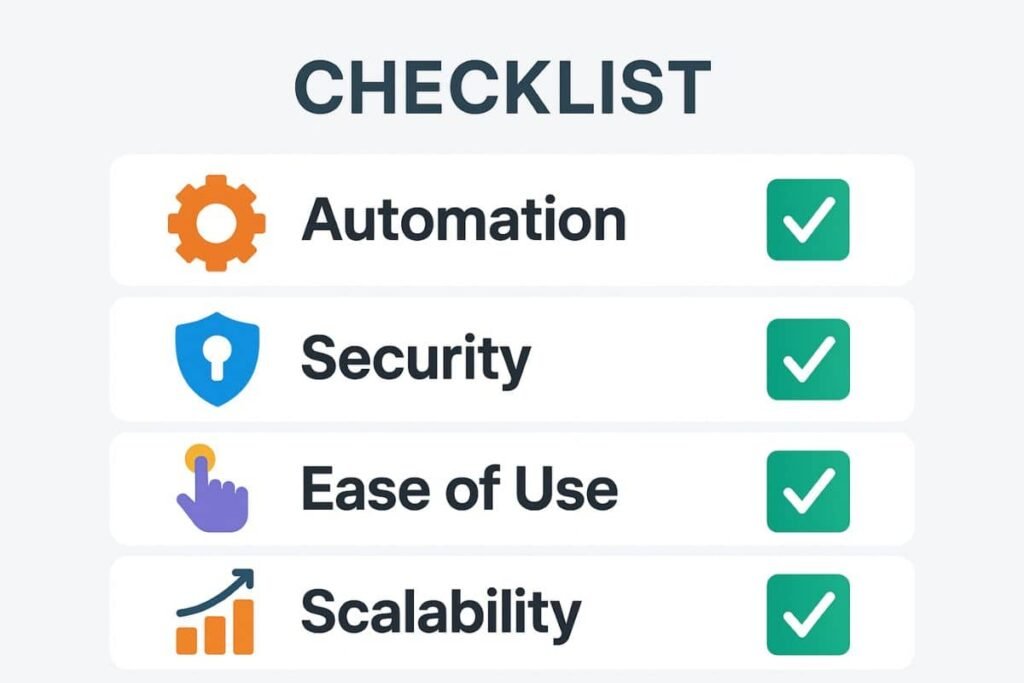Click the Security label text
Screen dimensions: 1024x683
point(415,359)
